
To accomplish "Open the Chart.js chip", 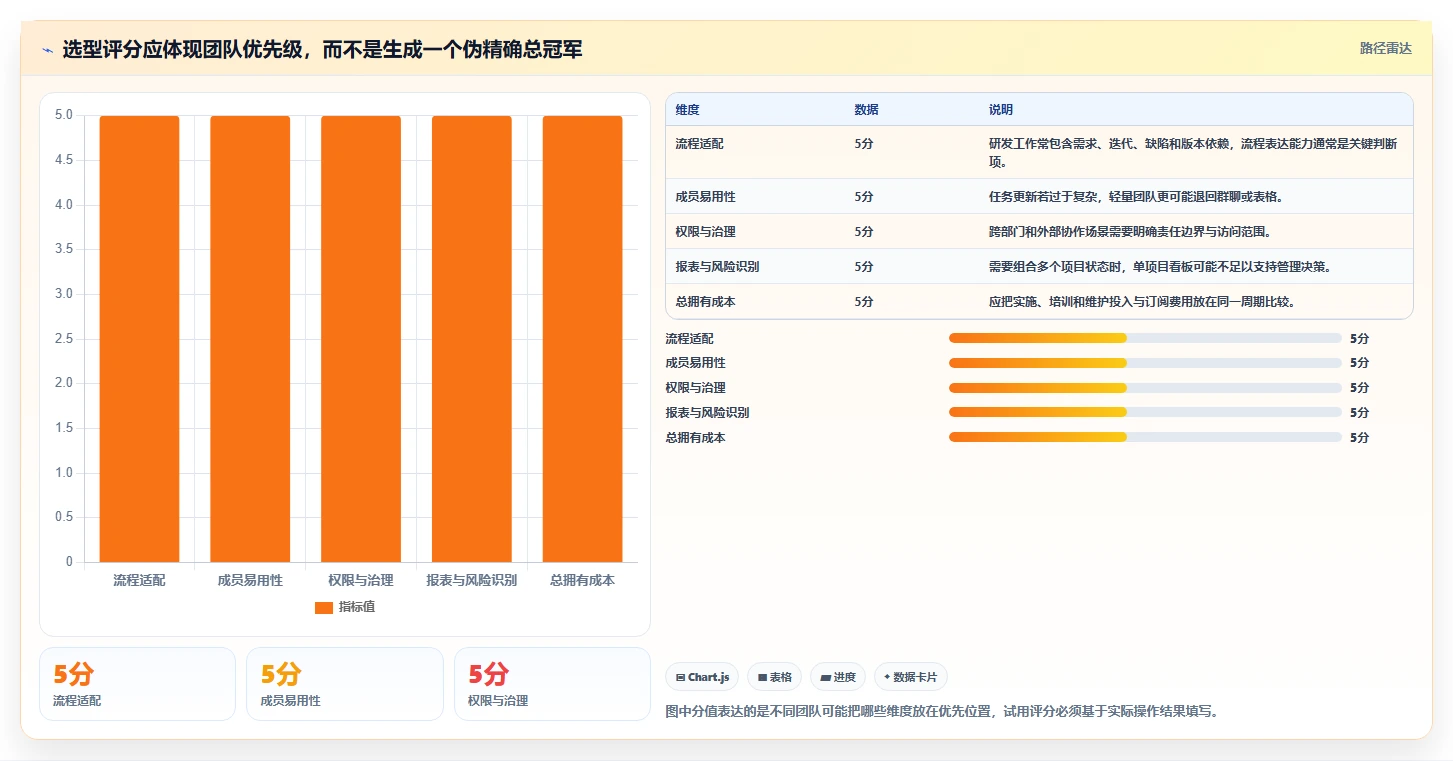I will 702,677.
